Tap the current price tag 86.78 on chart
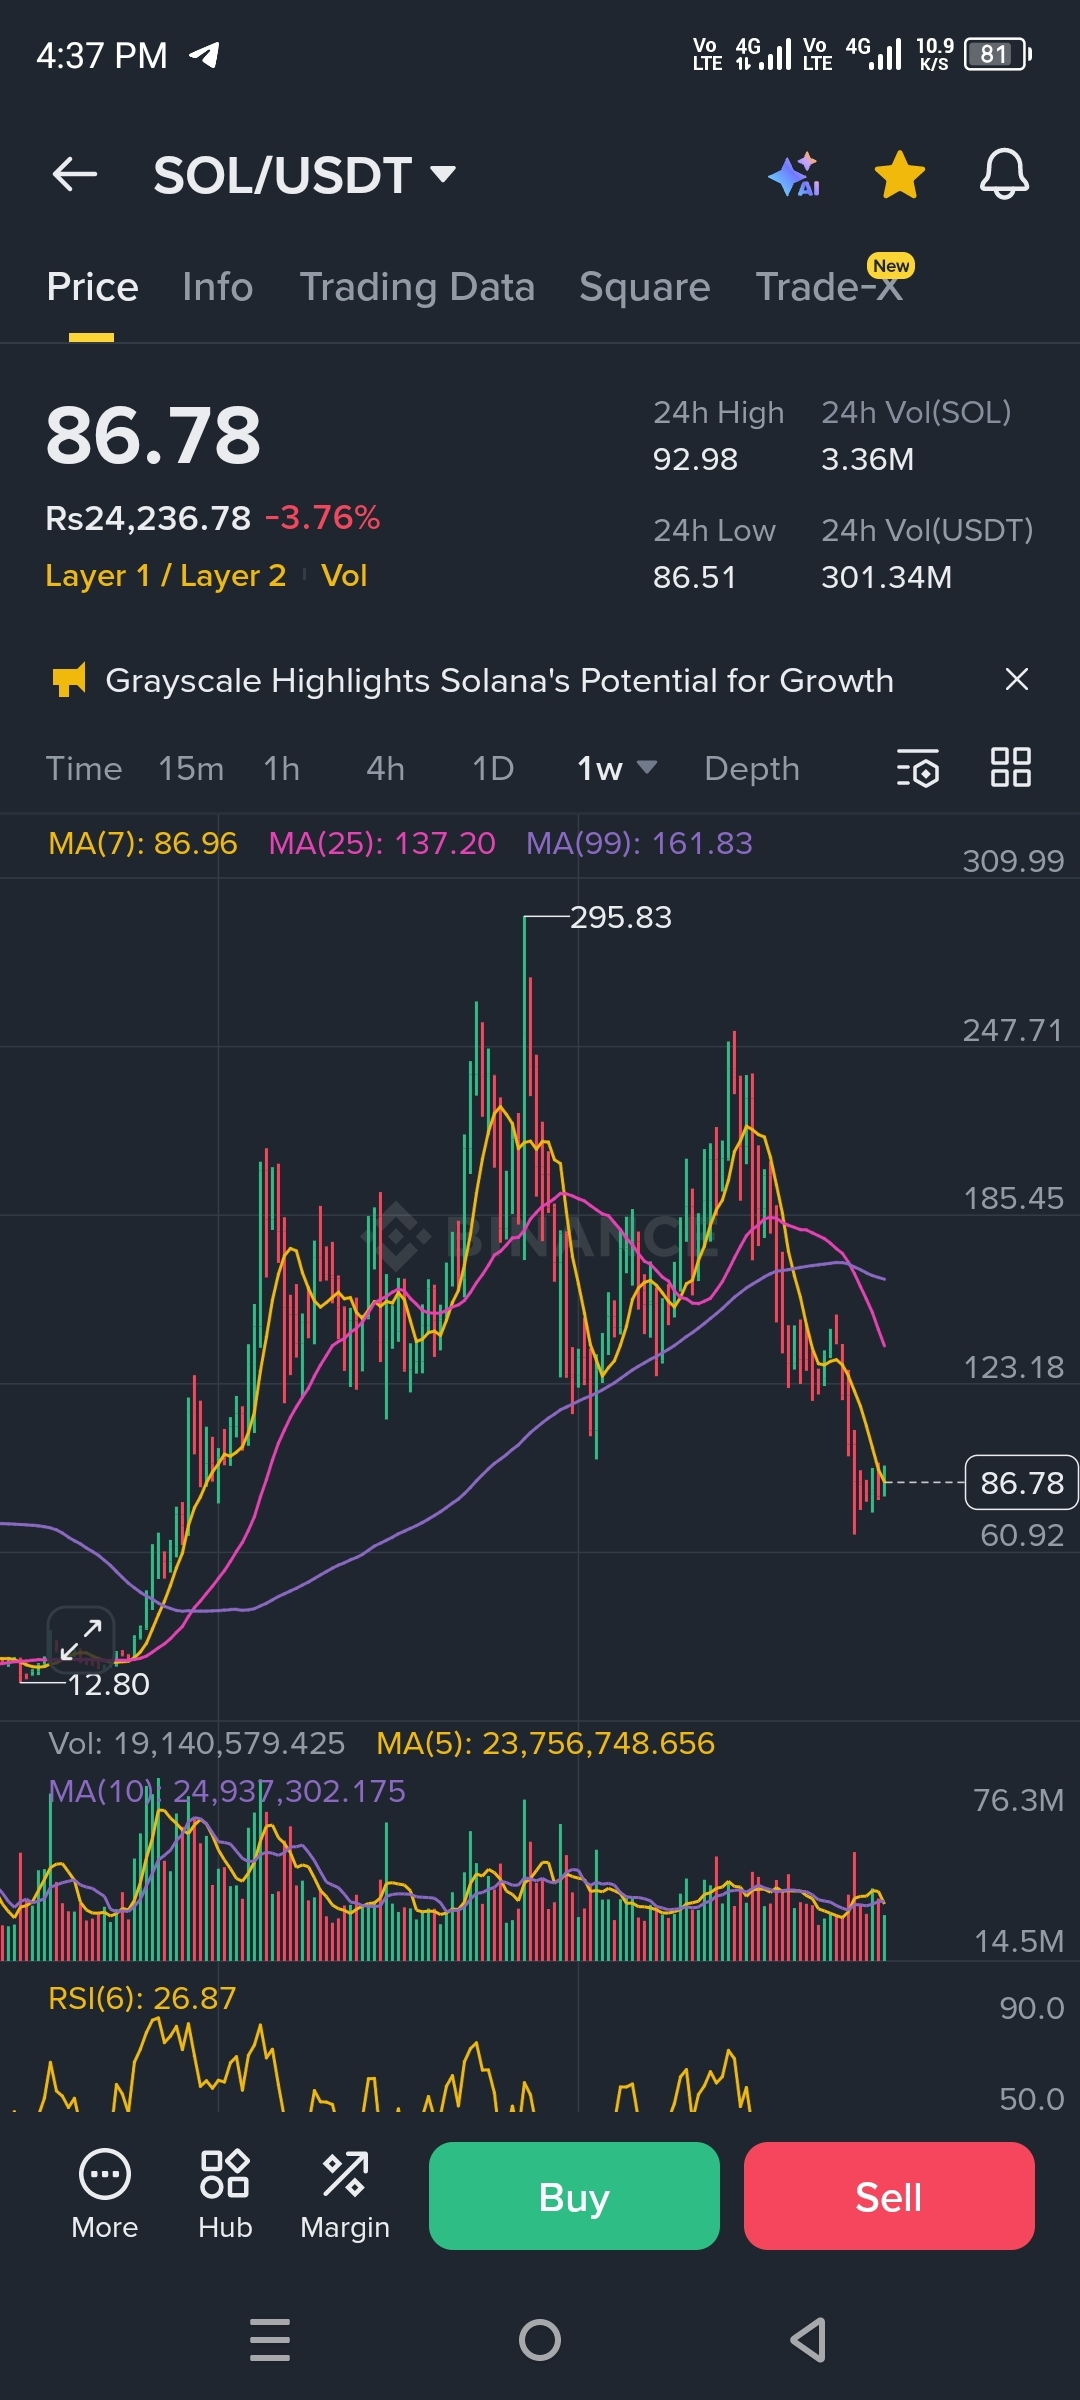 (1022, 1483)
